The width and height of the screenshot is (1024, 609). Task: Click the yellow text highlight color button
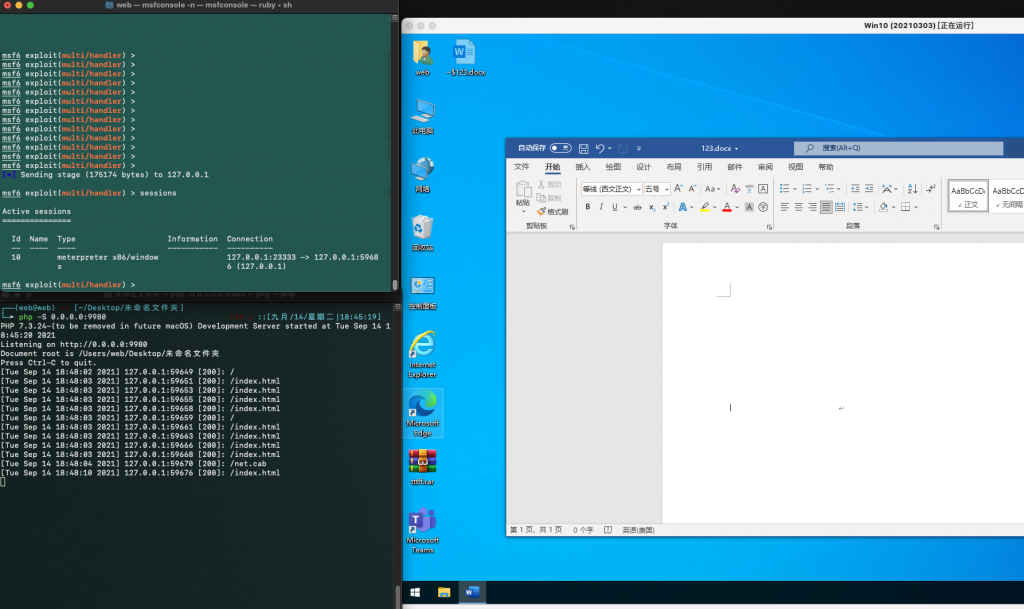(x=704, y=207)
